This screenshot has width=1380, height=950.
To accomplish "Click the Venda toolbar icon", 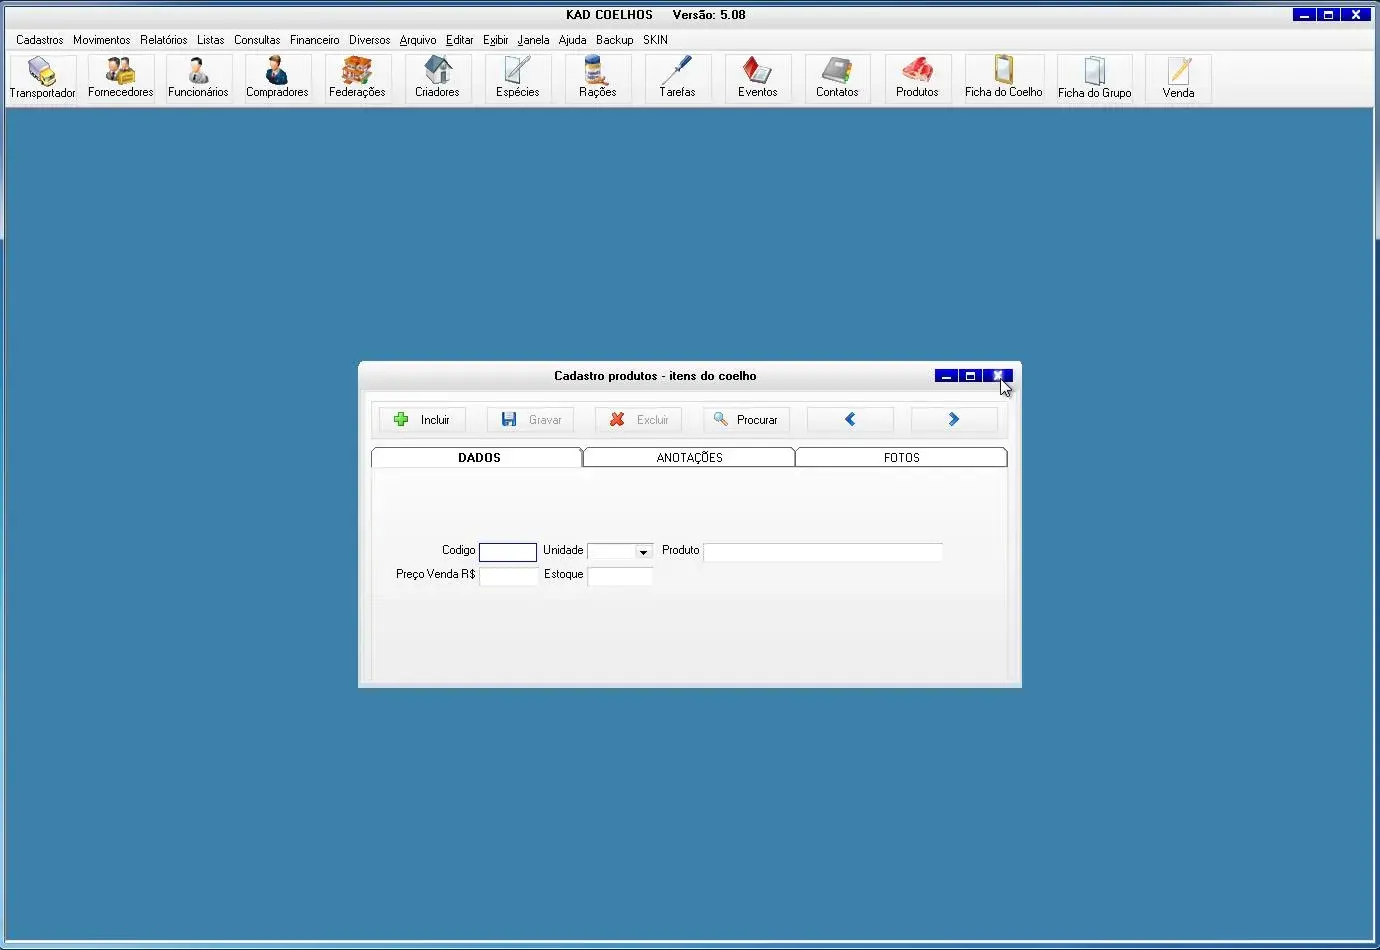I will point(1178,78).
